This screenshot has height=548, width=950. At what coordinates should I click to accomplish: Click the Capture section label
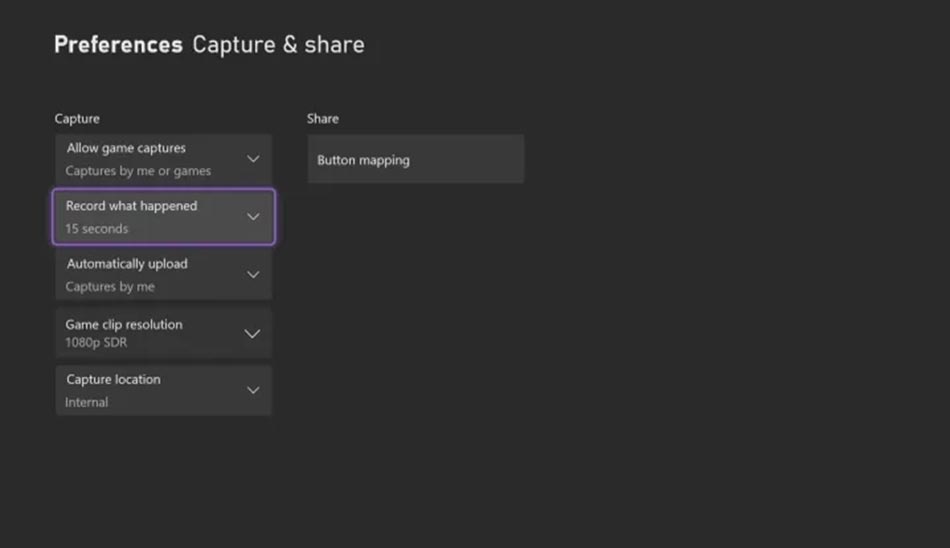point(77,119)
